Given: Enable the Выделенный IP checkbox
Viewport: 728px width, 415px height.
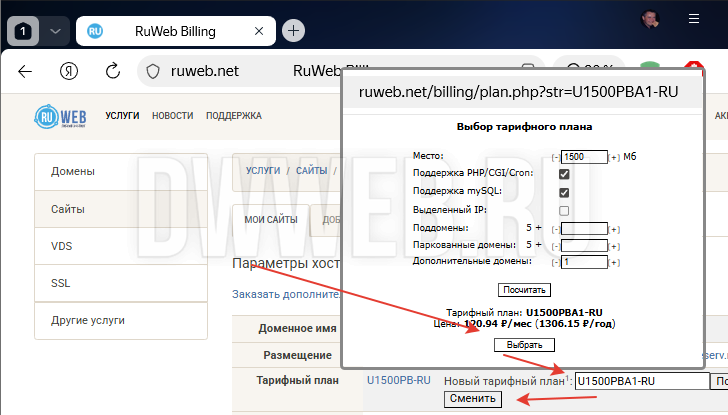Looking at the screenshot, I should [564, 210].
